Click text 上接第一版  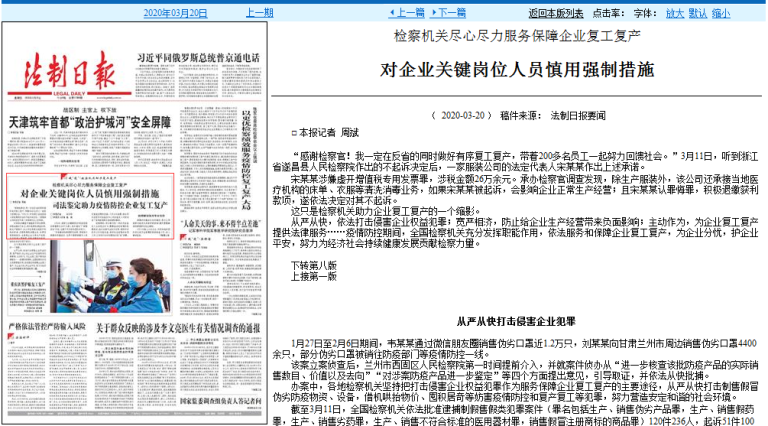click(x=314, y=276)
